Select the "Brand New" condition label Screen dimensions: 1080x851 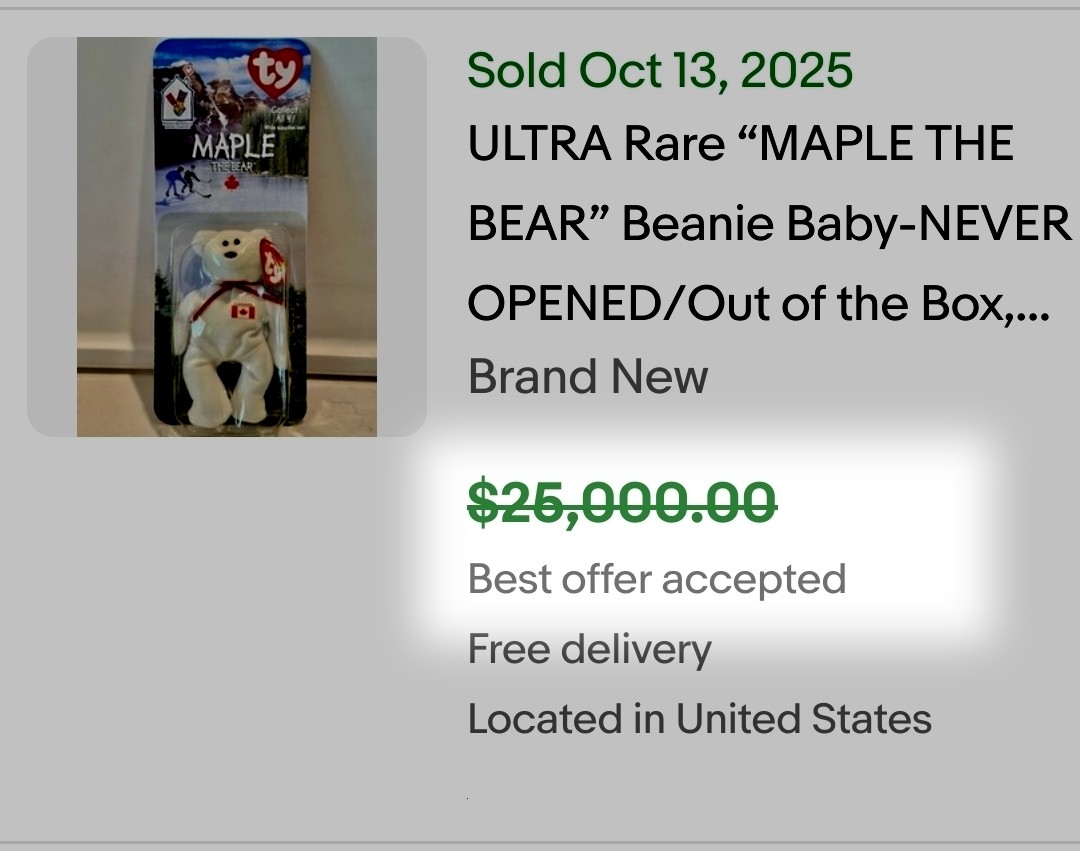tap(588, 377)
